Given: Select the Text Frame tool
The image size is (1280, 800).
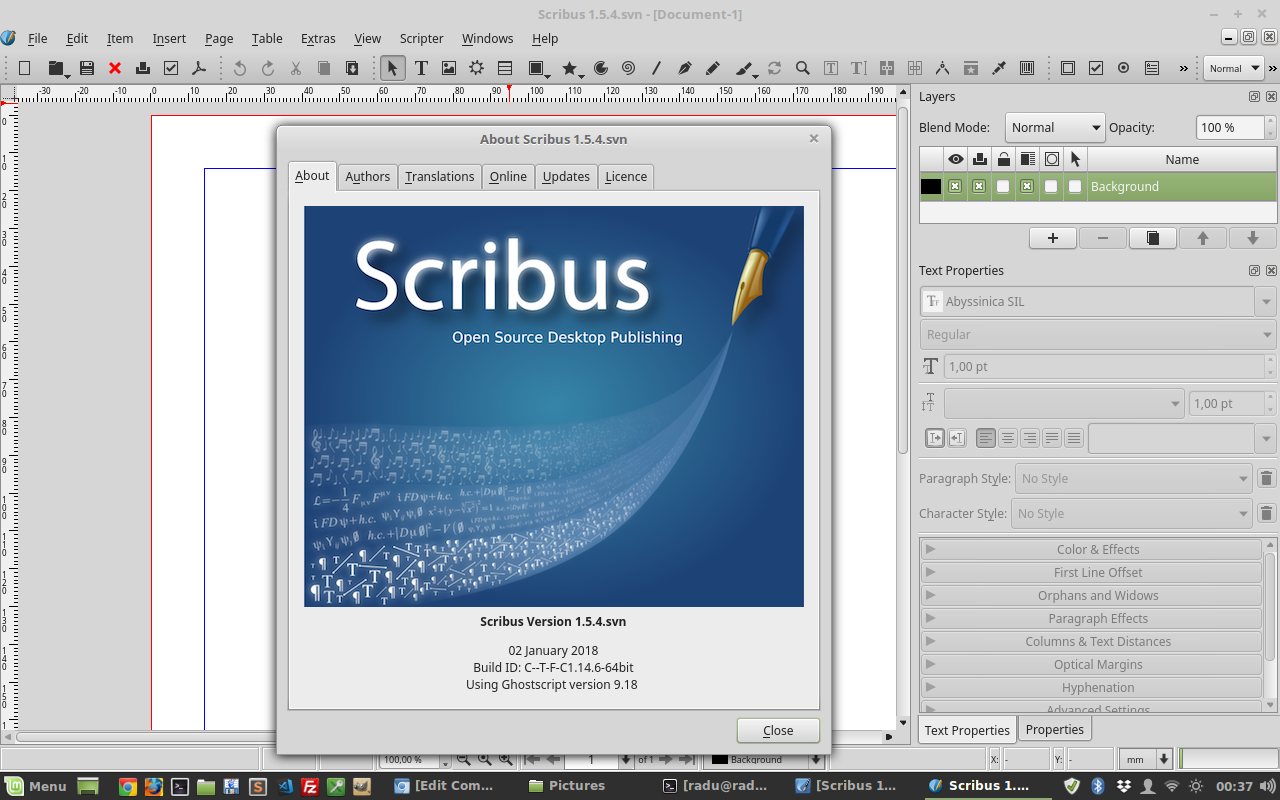Looking at the screenshot, I should pos(421,68).
